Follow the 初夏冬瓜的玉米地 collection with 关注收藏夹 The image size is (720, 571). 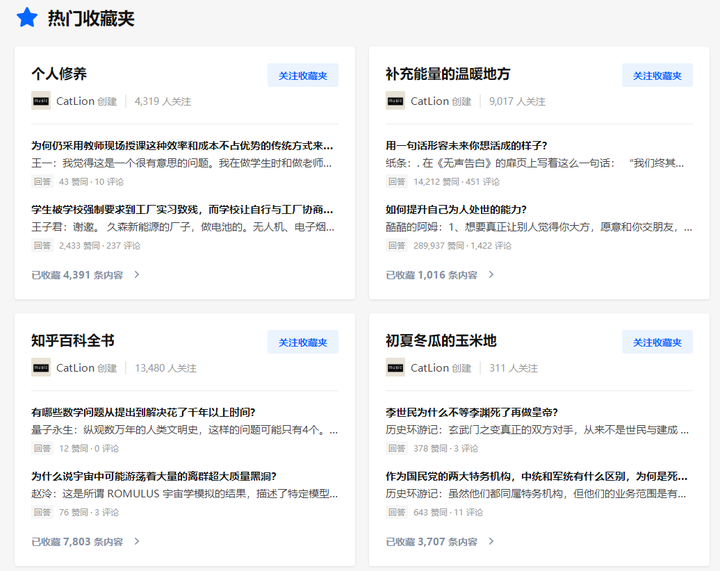click(658, 342)
